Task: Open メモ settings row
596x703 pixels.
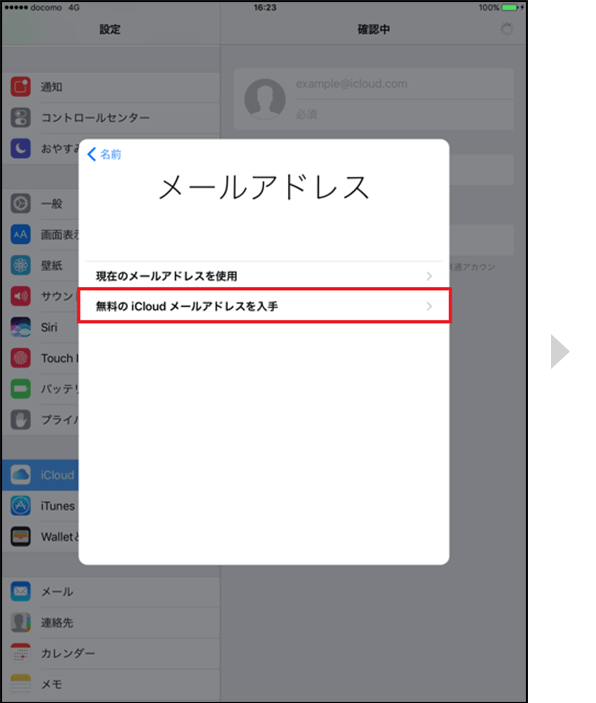Action: coord(111,684)
